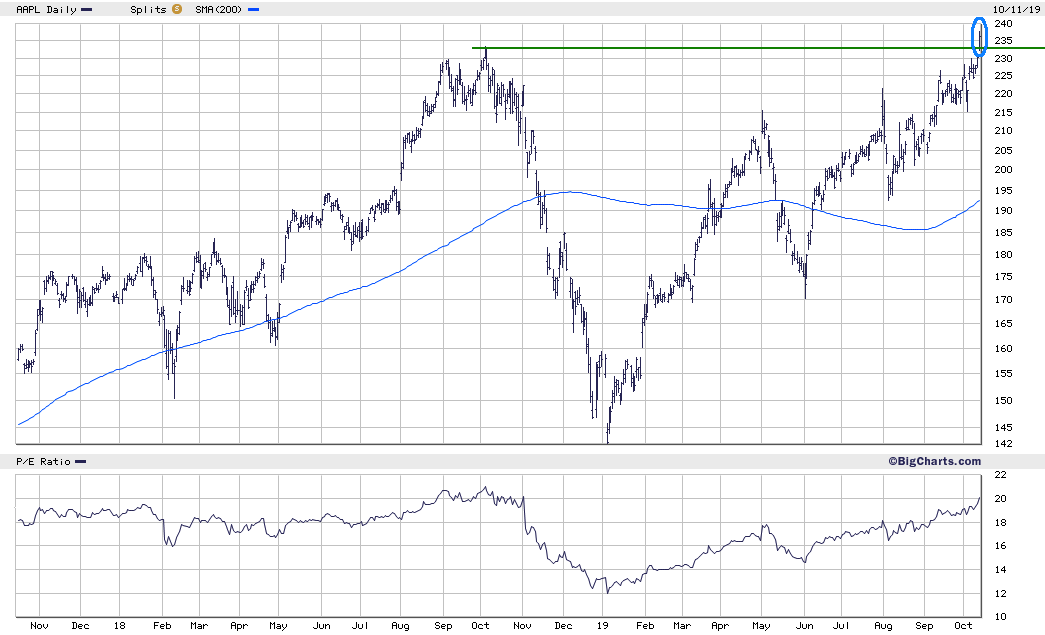Click the AAPL Daily legend label
Screen dimensions: 1045x635
pyautogui.click(x=47, y=9)
